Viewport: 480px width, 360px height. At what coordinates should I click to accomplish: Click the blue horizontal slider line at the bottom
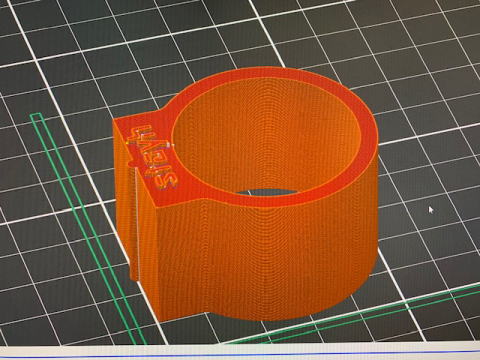tap(240, 354)
